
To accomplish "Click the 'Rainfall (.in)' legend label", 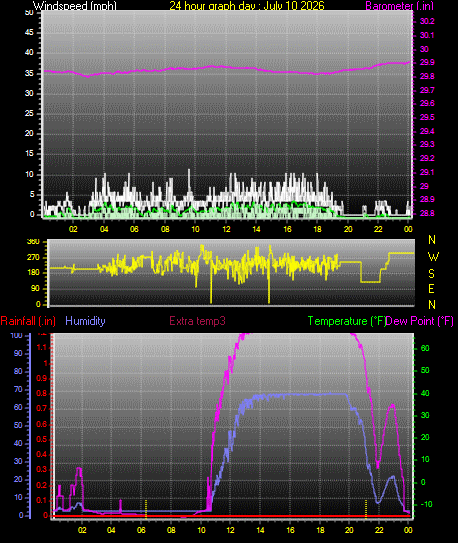I will [28, 321].
